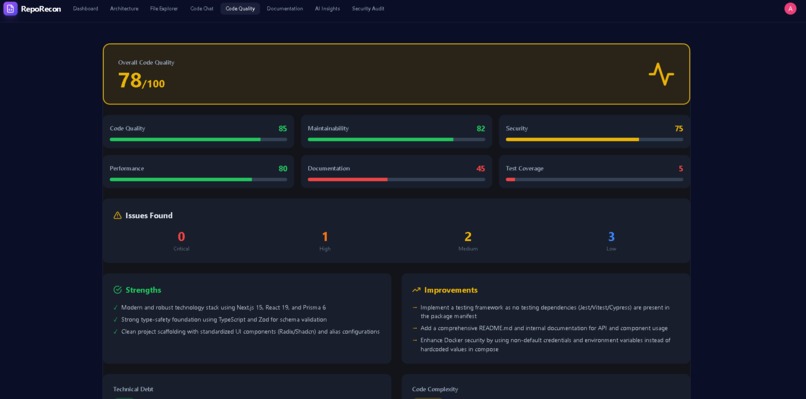Click the "Performance" metric label

(126, 169)
